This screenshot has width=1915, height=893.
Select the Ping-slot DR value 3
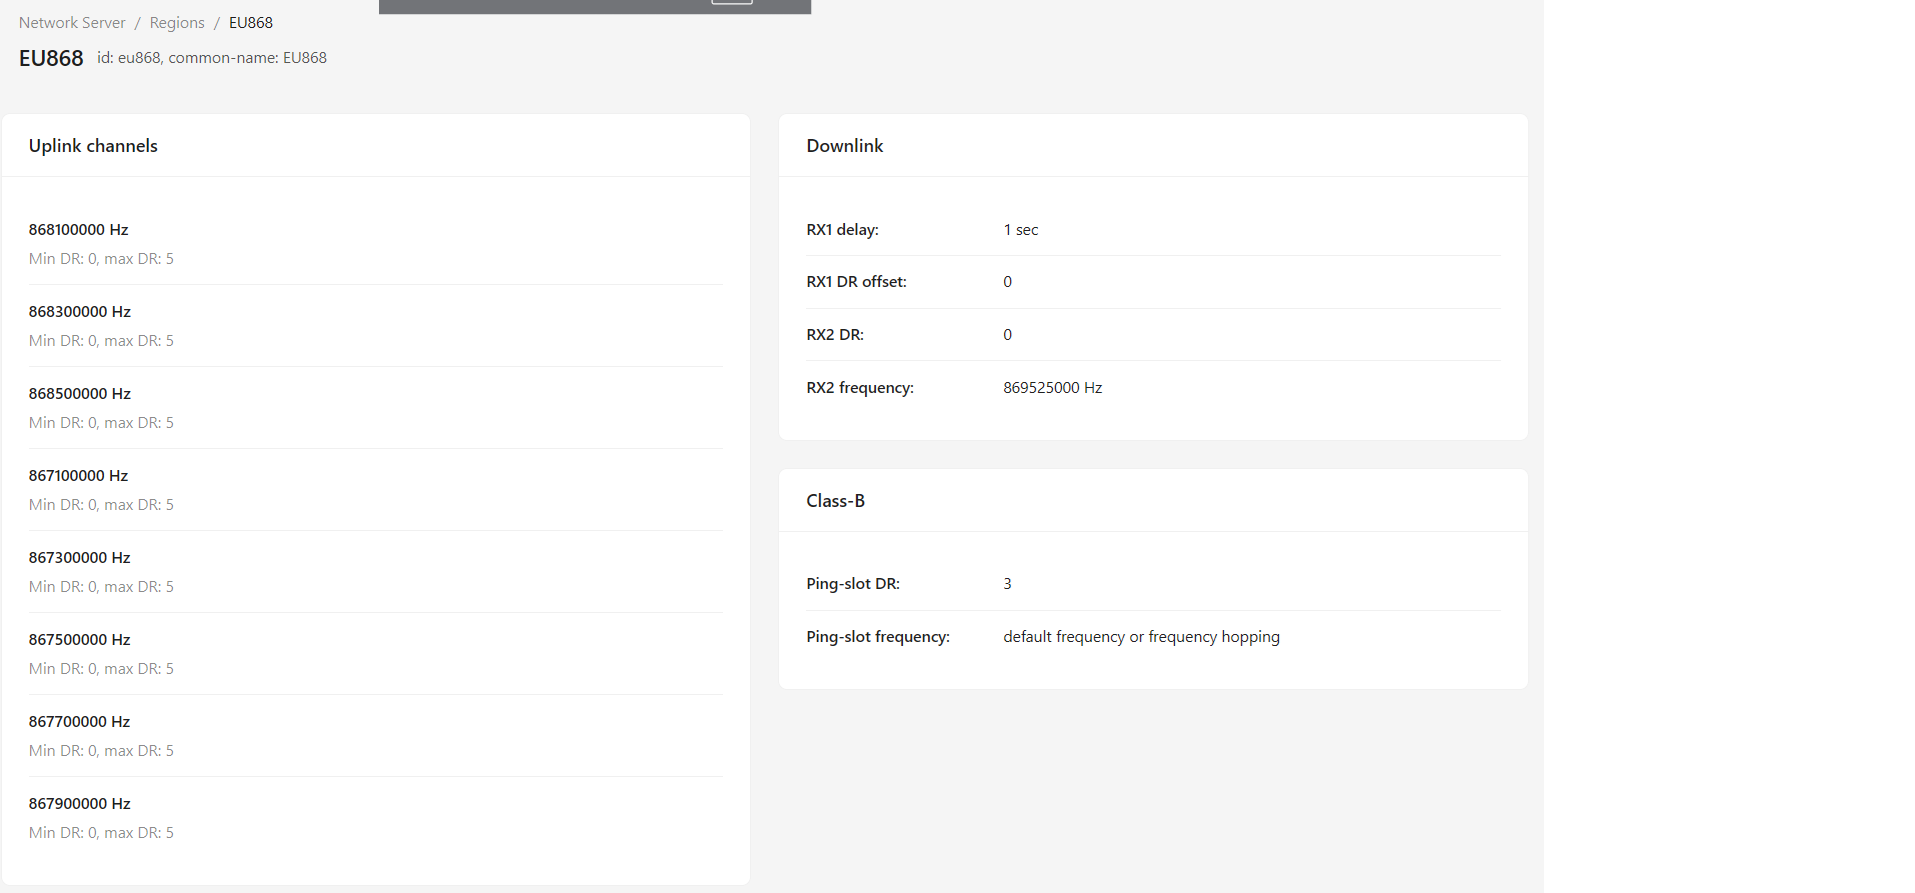pos(1008,583)
